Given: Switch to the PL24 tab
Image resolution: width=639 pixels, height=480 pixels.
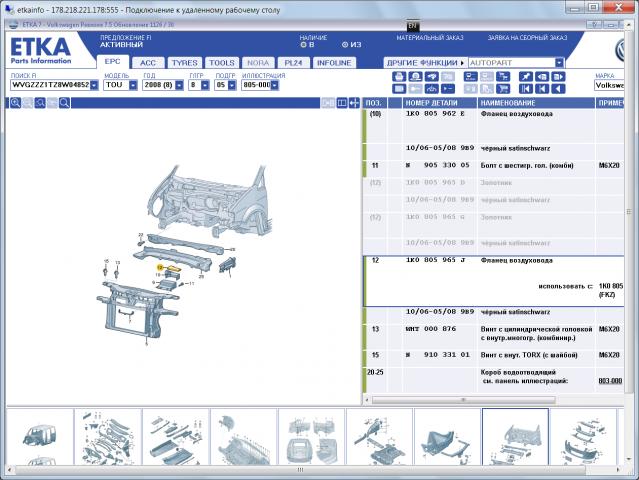Looking at the screenshot, I should click(x=293, y=63).
